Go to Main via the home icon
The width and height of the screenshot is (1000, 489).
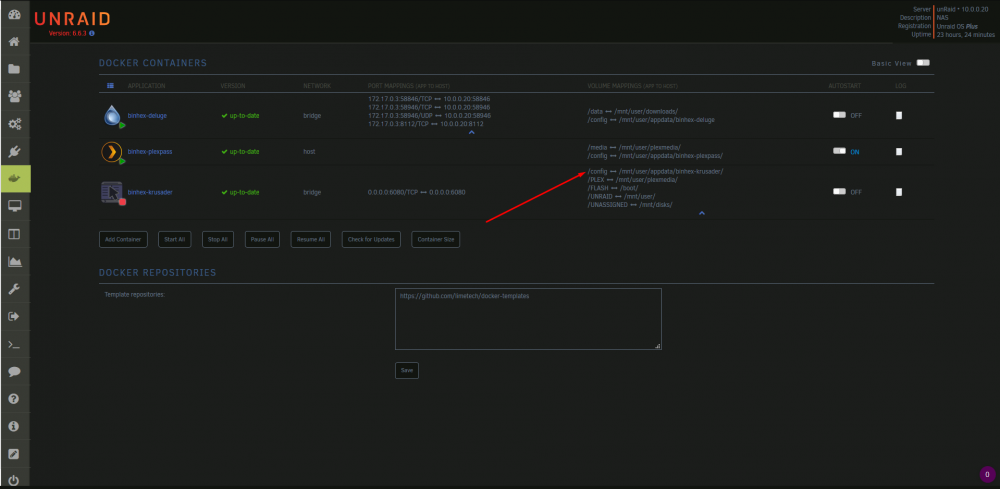14,42
